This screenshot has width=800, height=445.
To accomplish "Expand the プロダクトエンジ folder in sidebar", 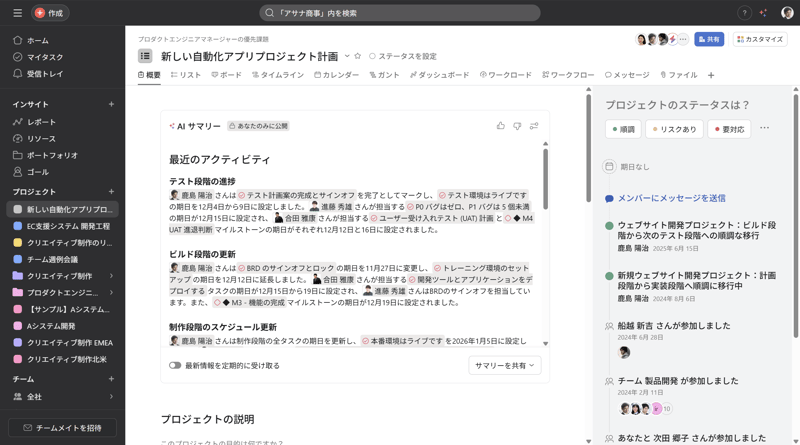I will [x=111, y=293].
